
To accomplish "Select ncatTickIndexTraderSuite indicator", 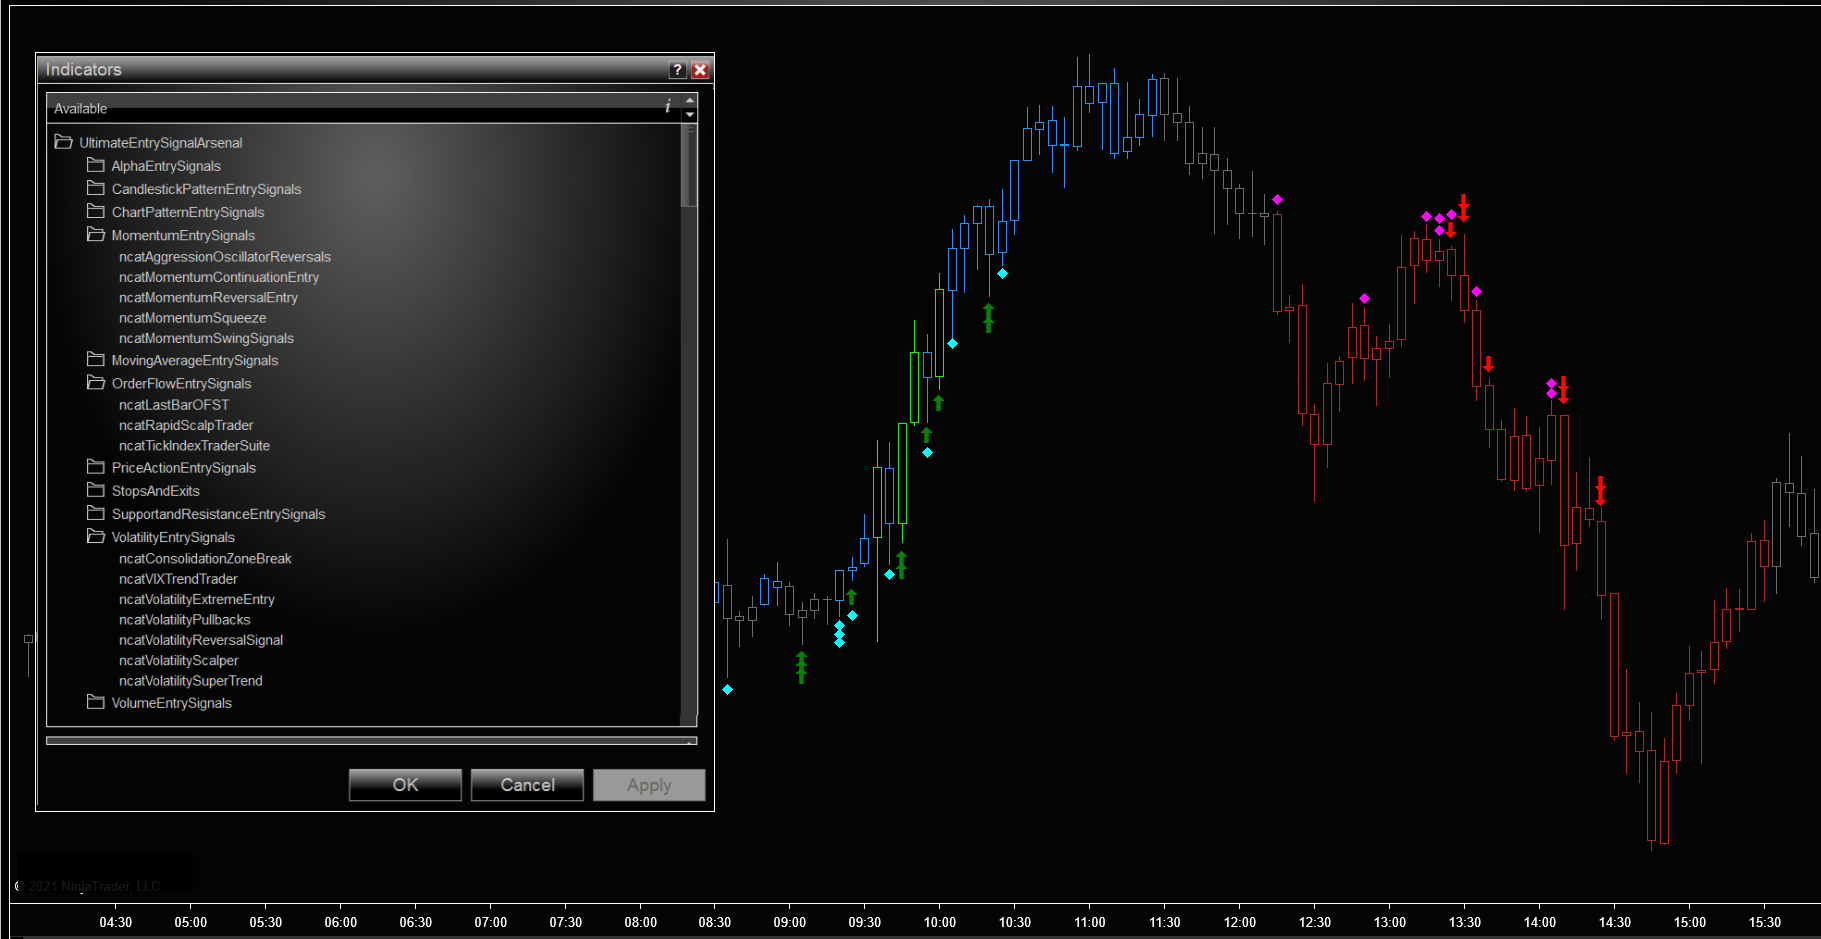I will coord(194,446).
